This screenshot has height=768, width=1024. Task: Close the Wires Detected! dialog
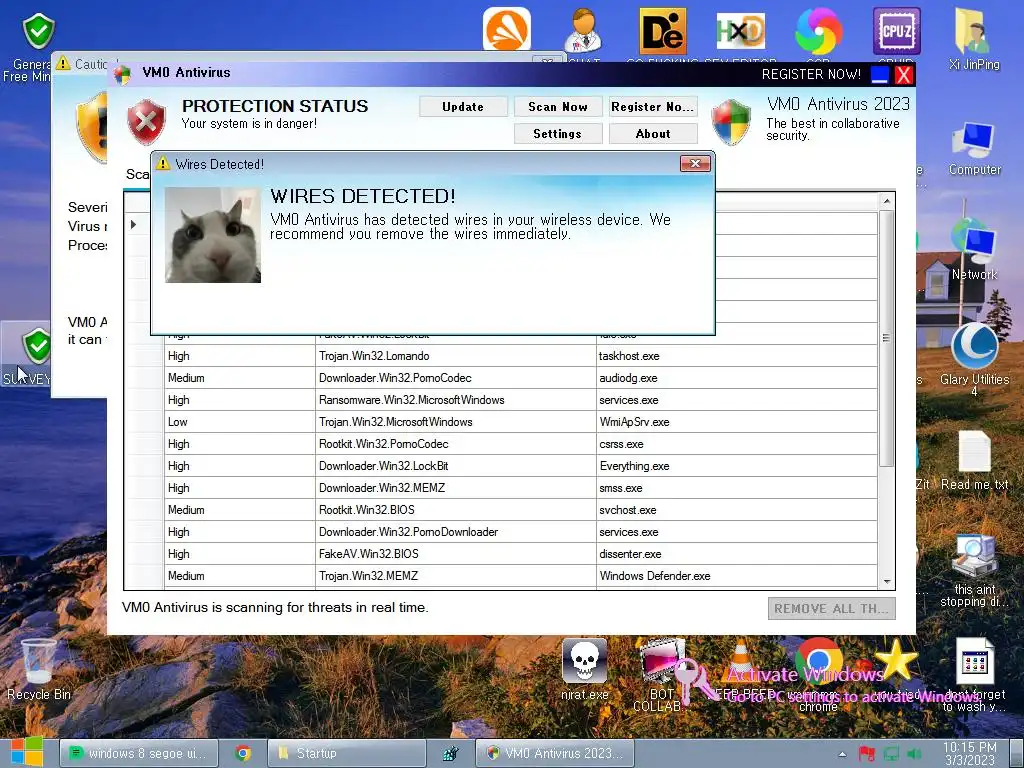point(695,163)
